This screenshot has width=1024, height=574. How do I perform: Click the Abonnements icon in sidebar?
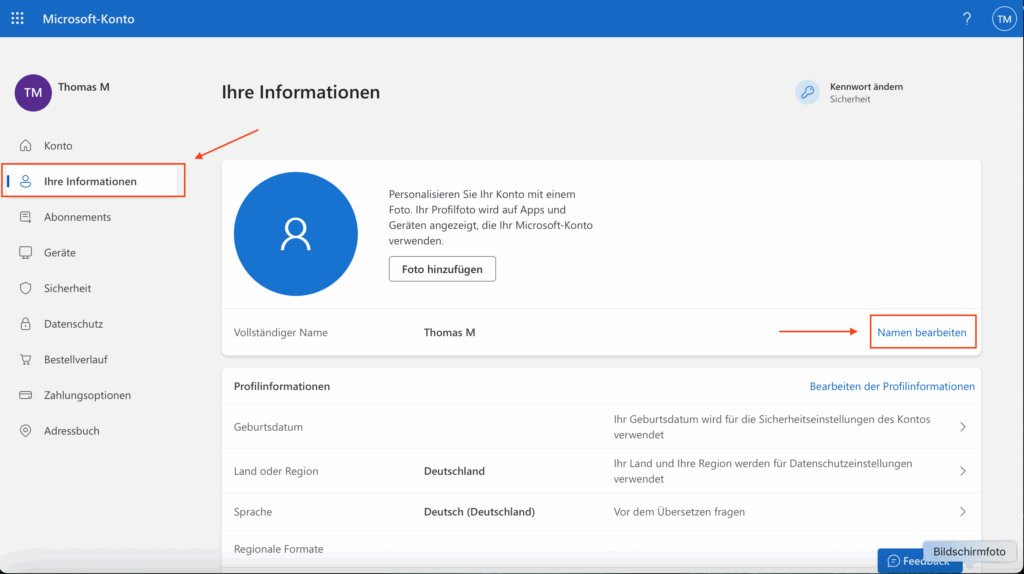[x=25, y=217]
